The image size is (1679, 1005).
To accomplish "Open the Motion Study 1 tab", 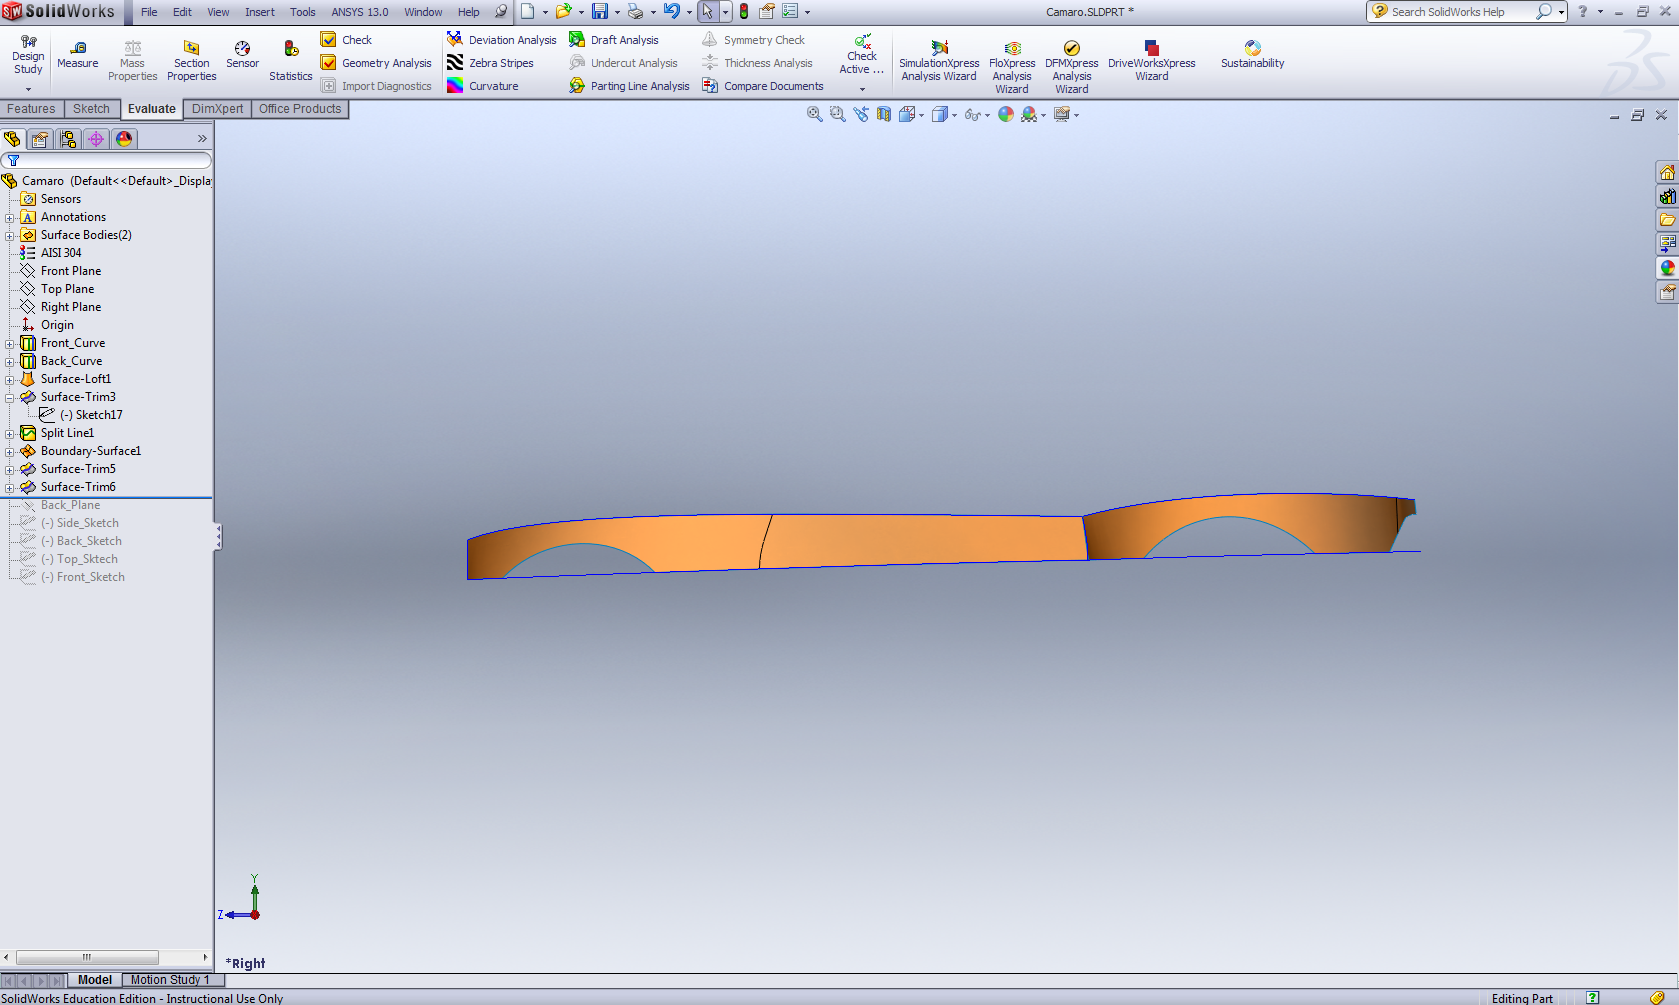I will [x=170, y=980].
